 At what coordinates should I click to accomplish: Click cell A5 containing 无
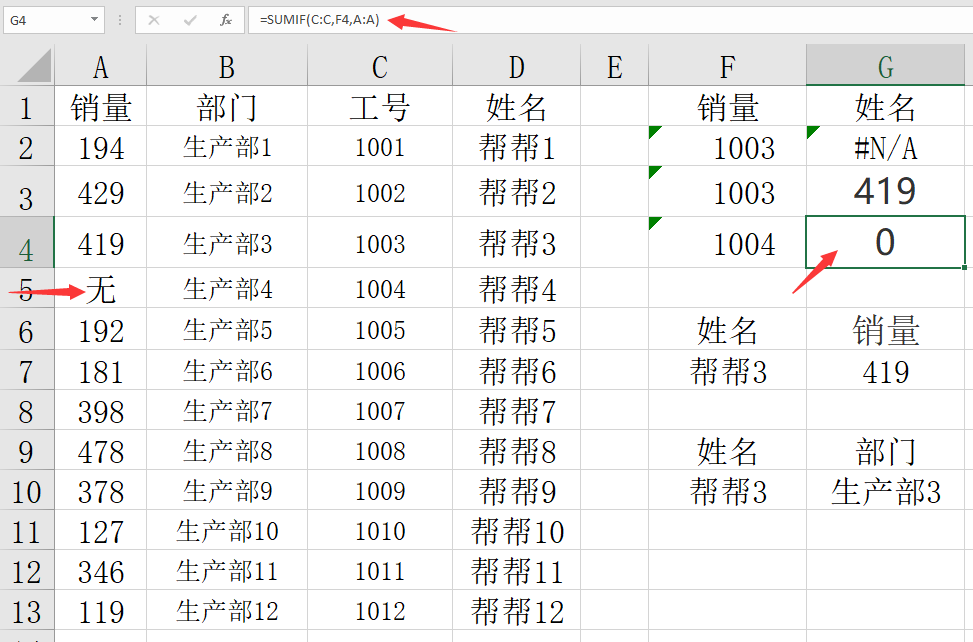click(101, 288)
